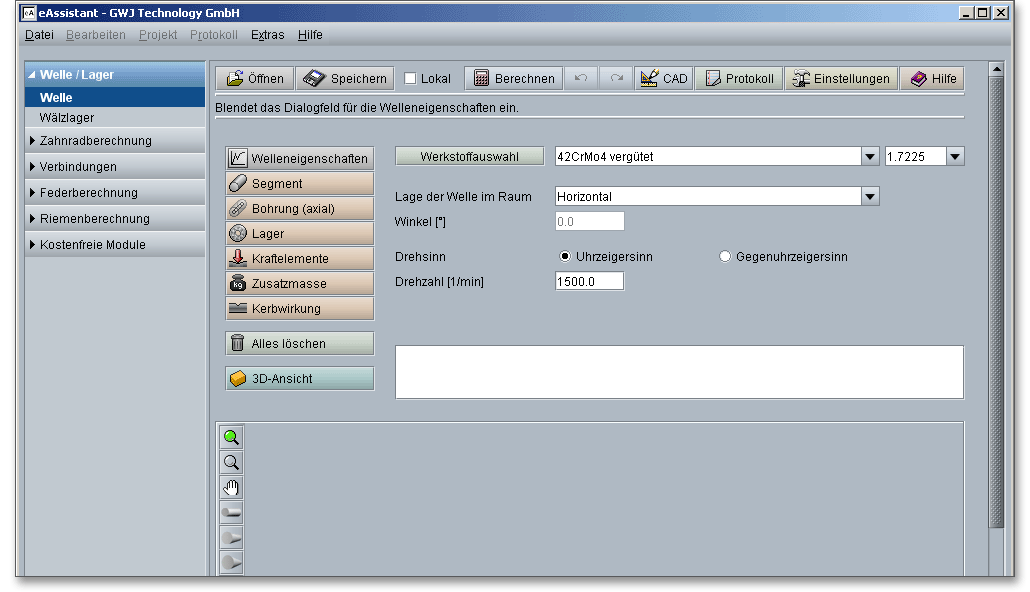
Task: Select Wälzlager in the sidebar
Action: (67, 118)
